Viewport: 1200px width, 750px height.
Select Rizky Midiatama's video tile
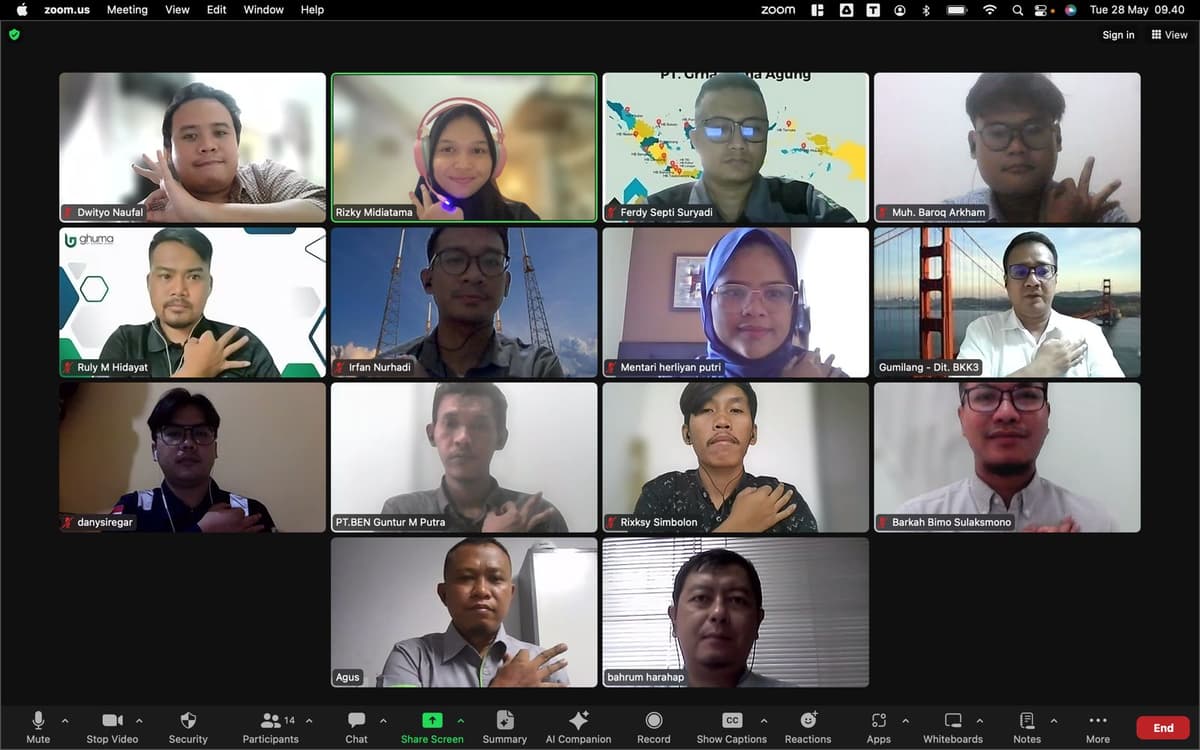464,147
